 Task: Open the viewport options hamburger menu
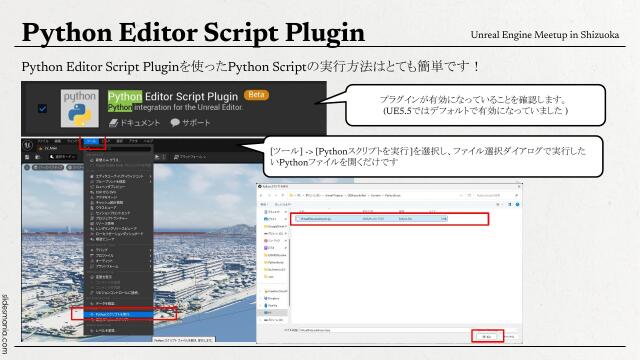coord(27,167)
